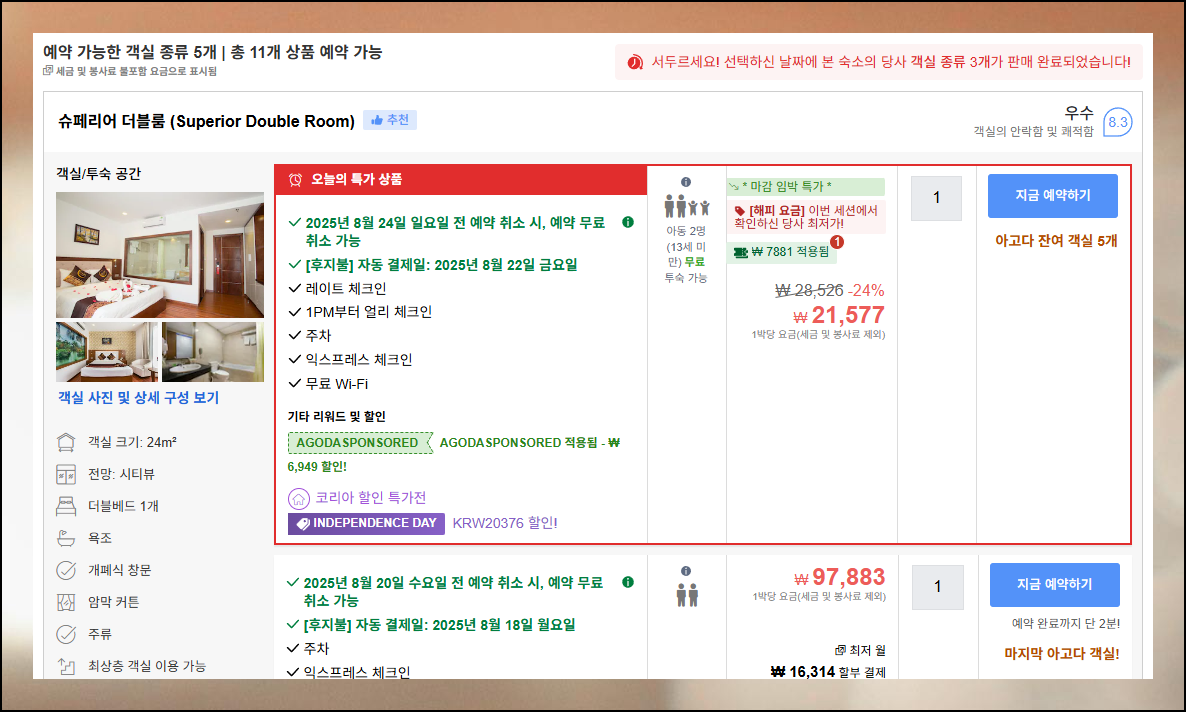
Task: Click 지금 예약하기 for the ₩21,577 offer
Action: [x=1053, y=196]
